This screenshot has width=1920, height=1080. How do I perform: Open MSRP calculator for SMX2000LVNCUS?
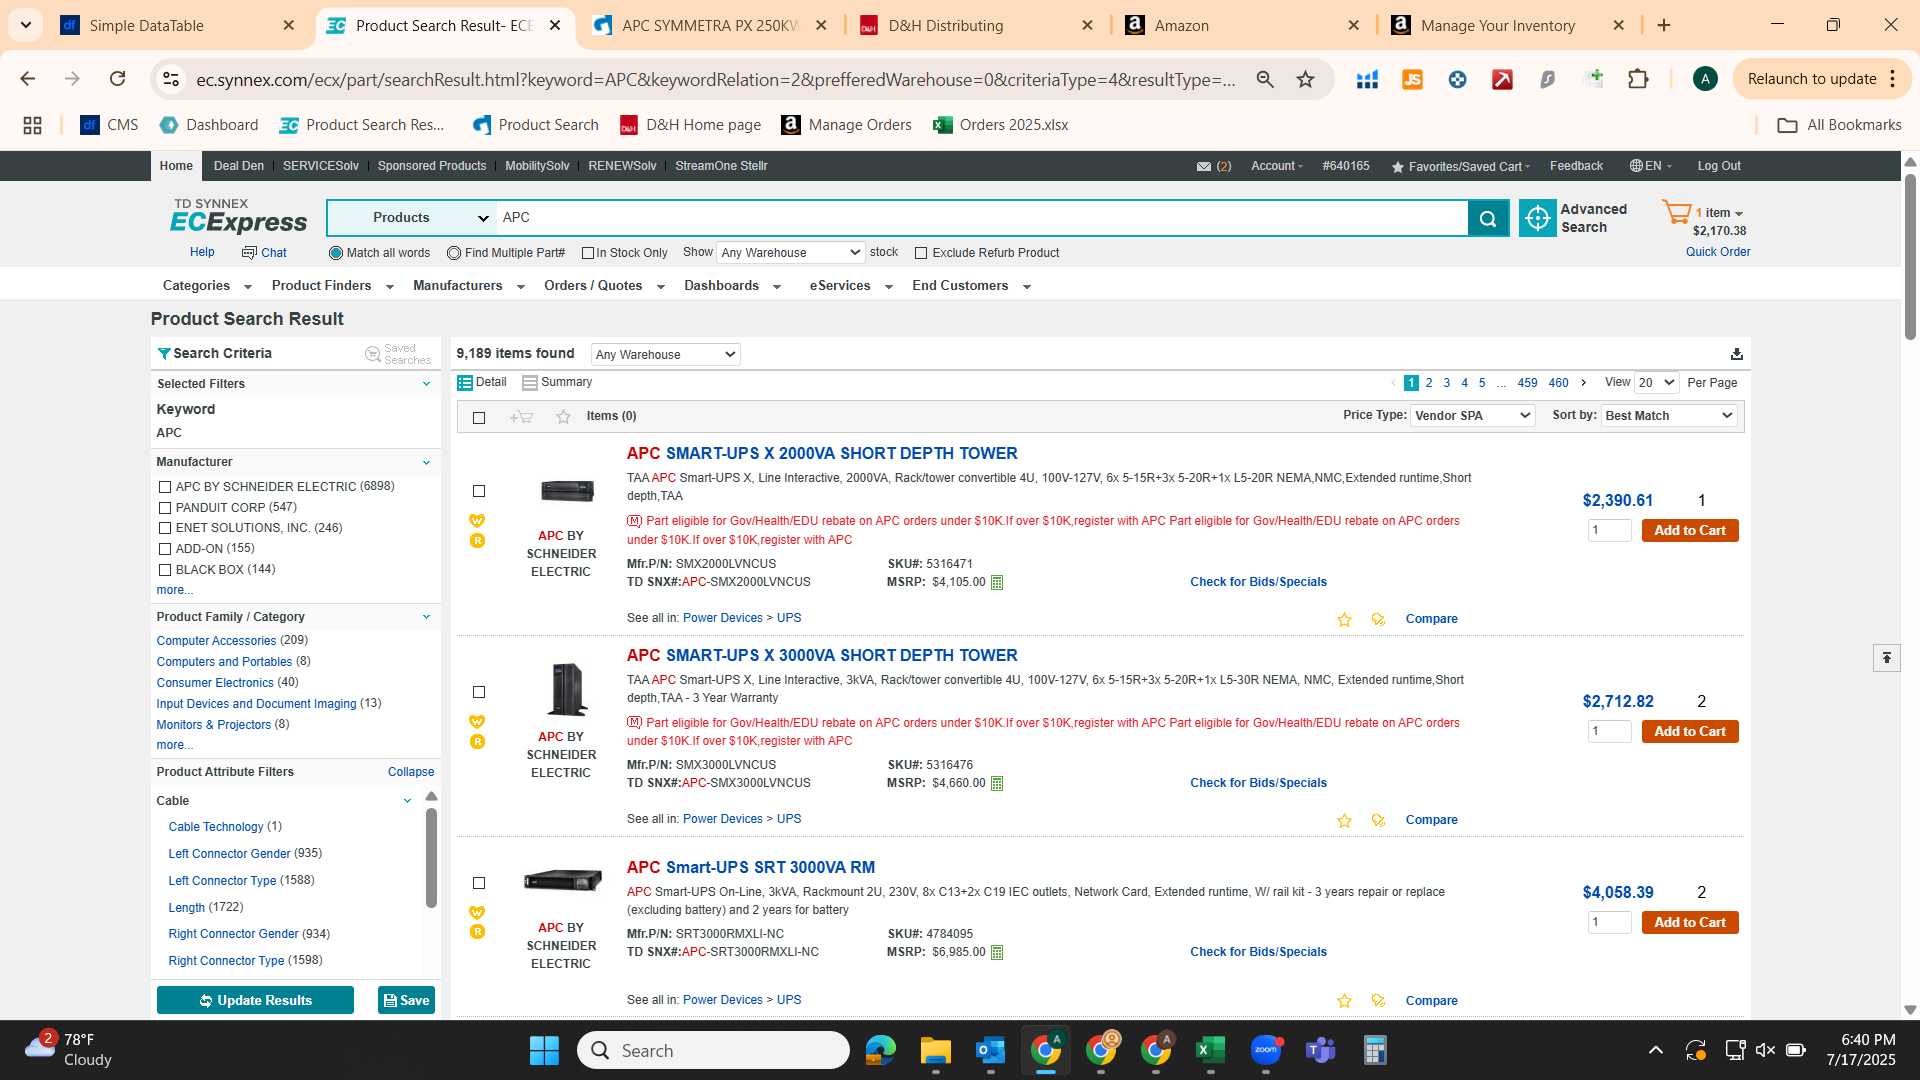point(997,583)
